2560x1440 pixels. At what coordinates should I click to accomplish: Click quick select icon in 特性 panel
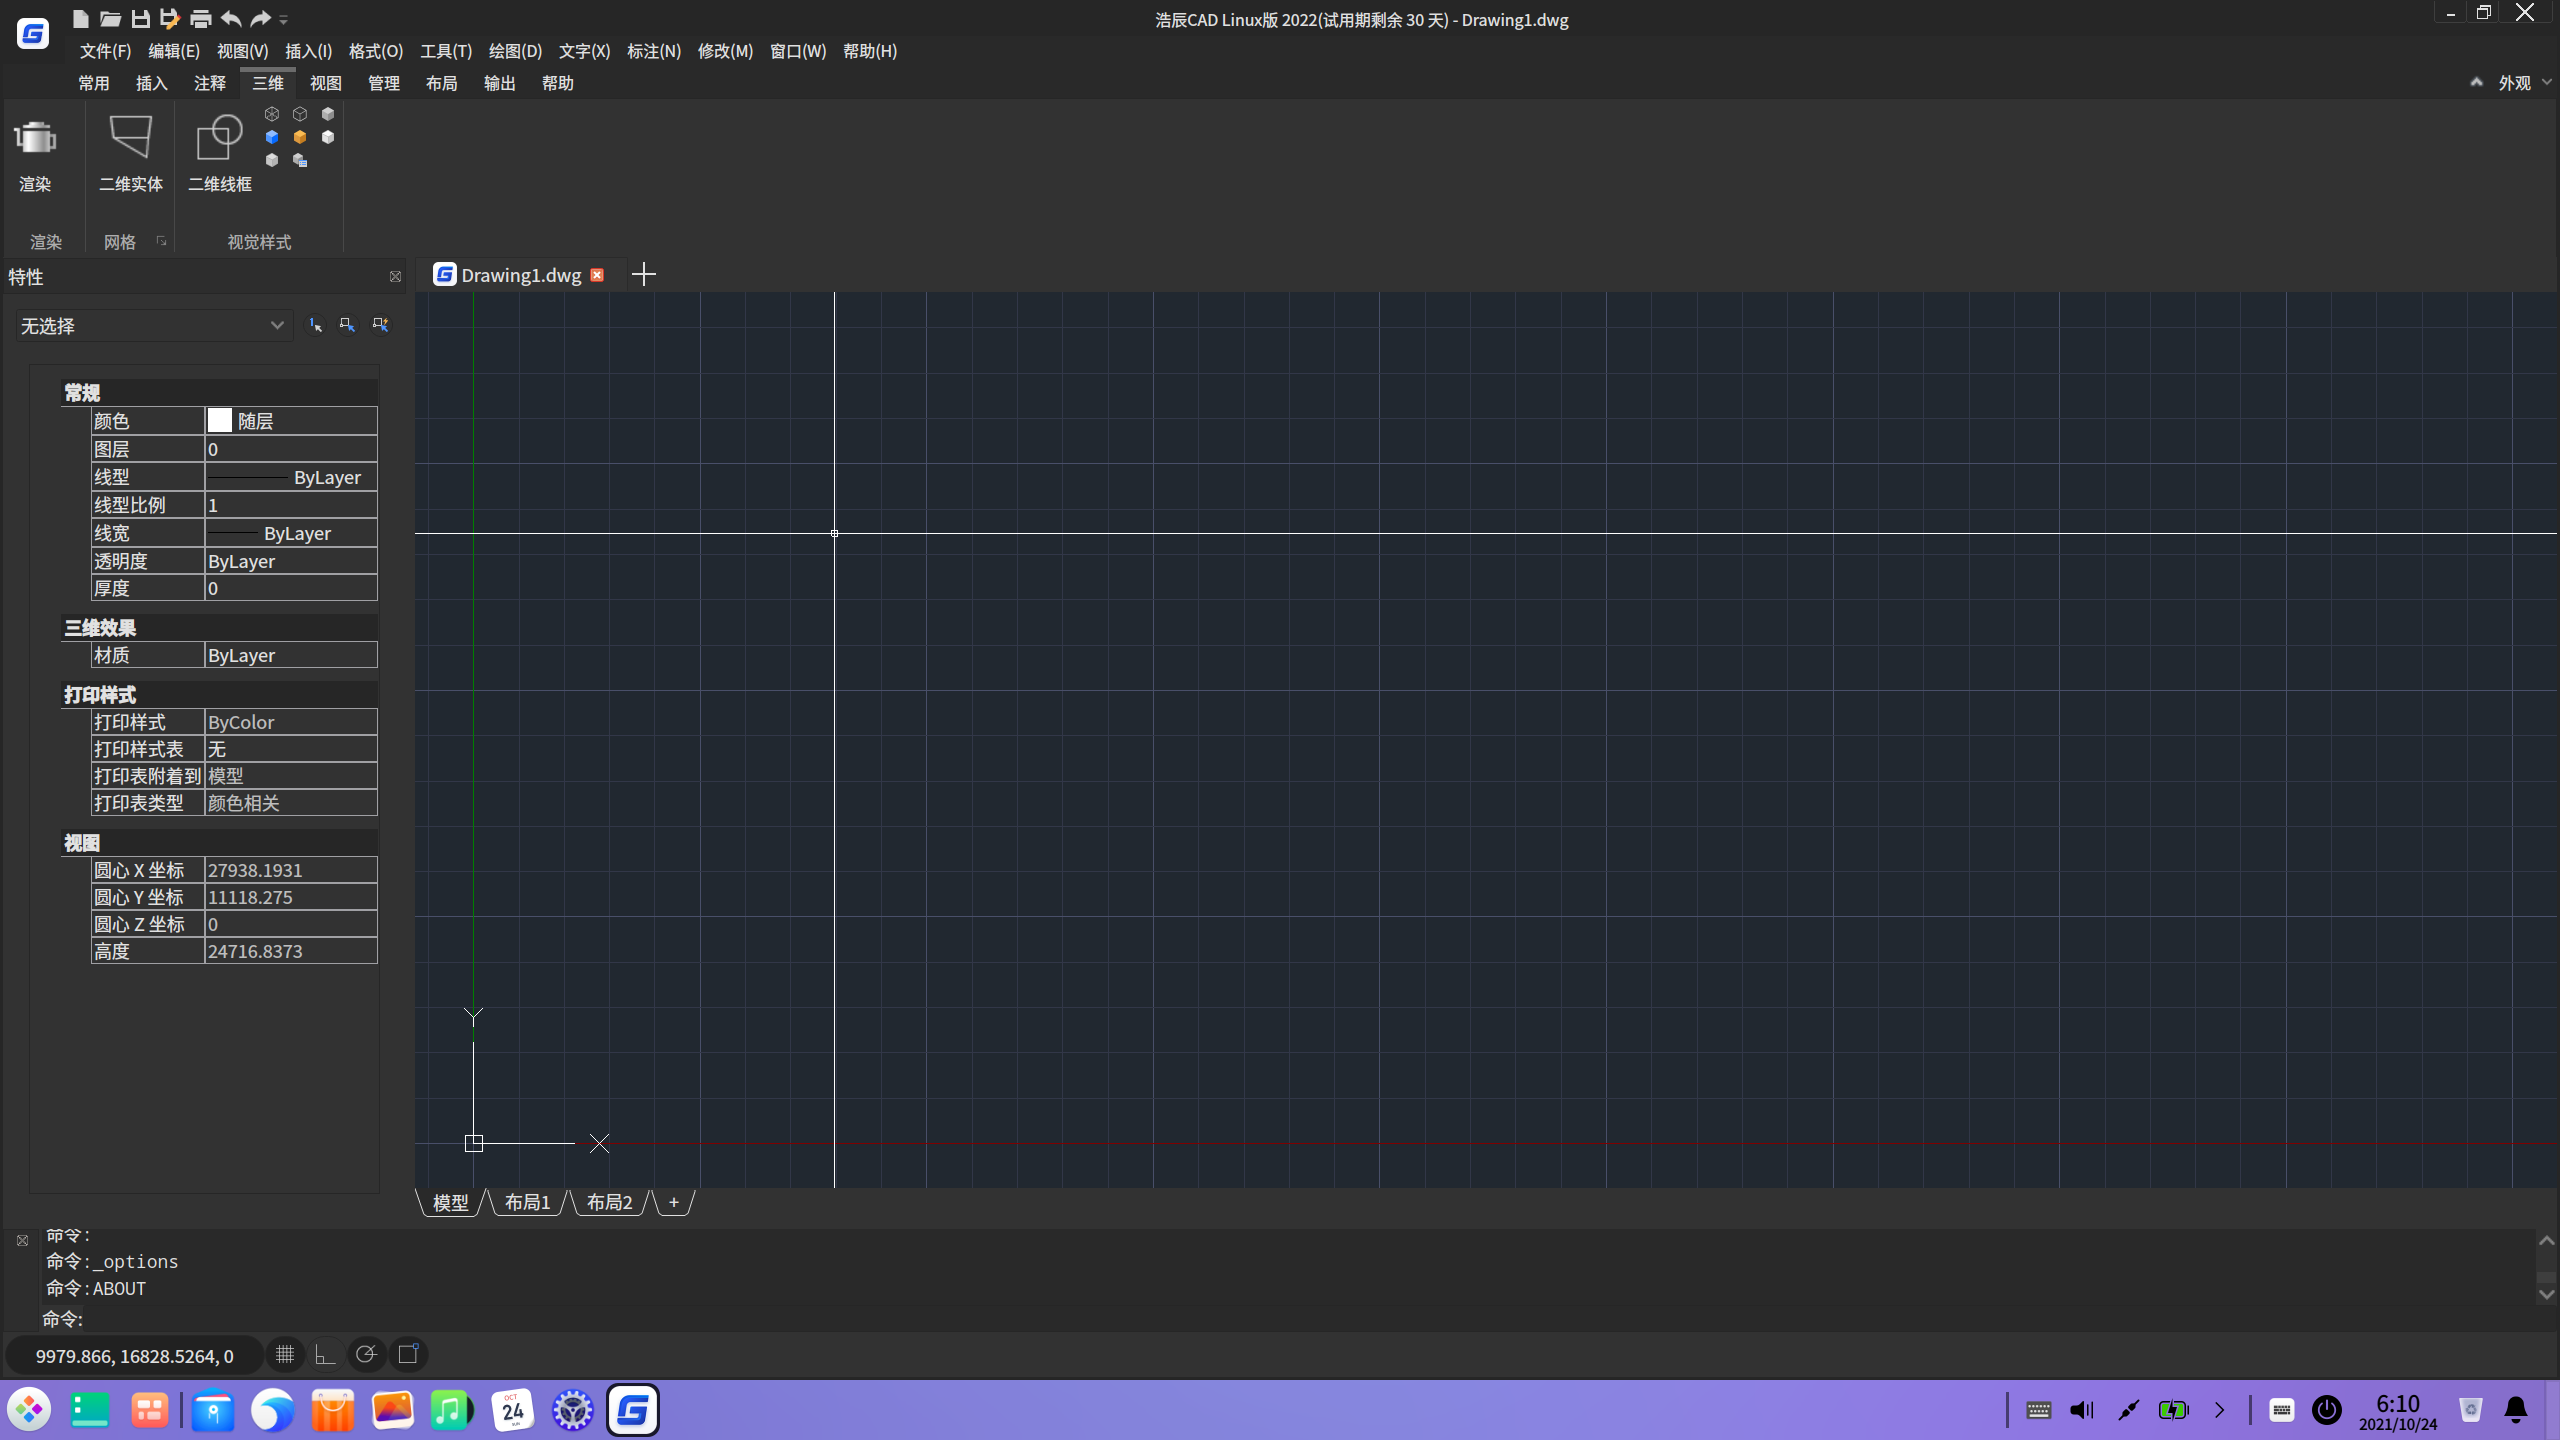coord(380,325)
